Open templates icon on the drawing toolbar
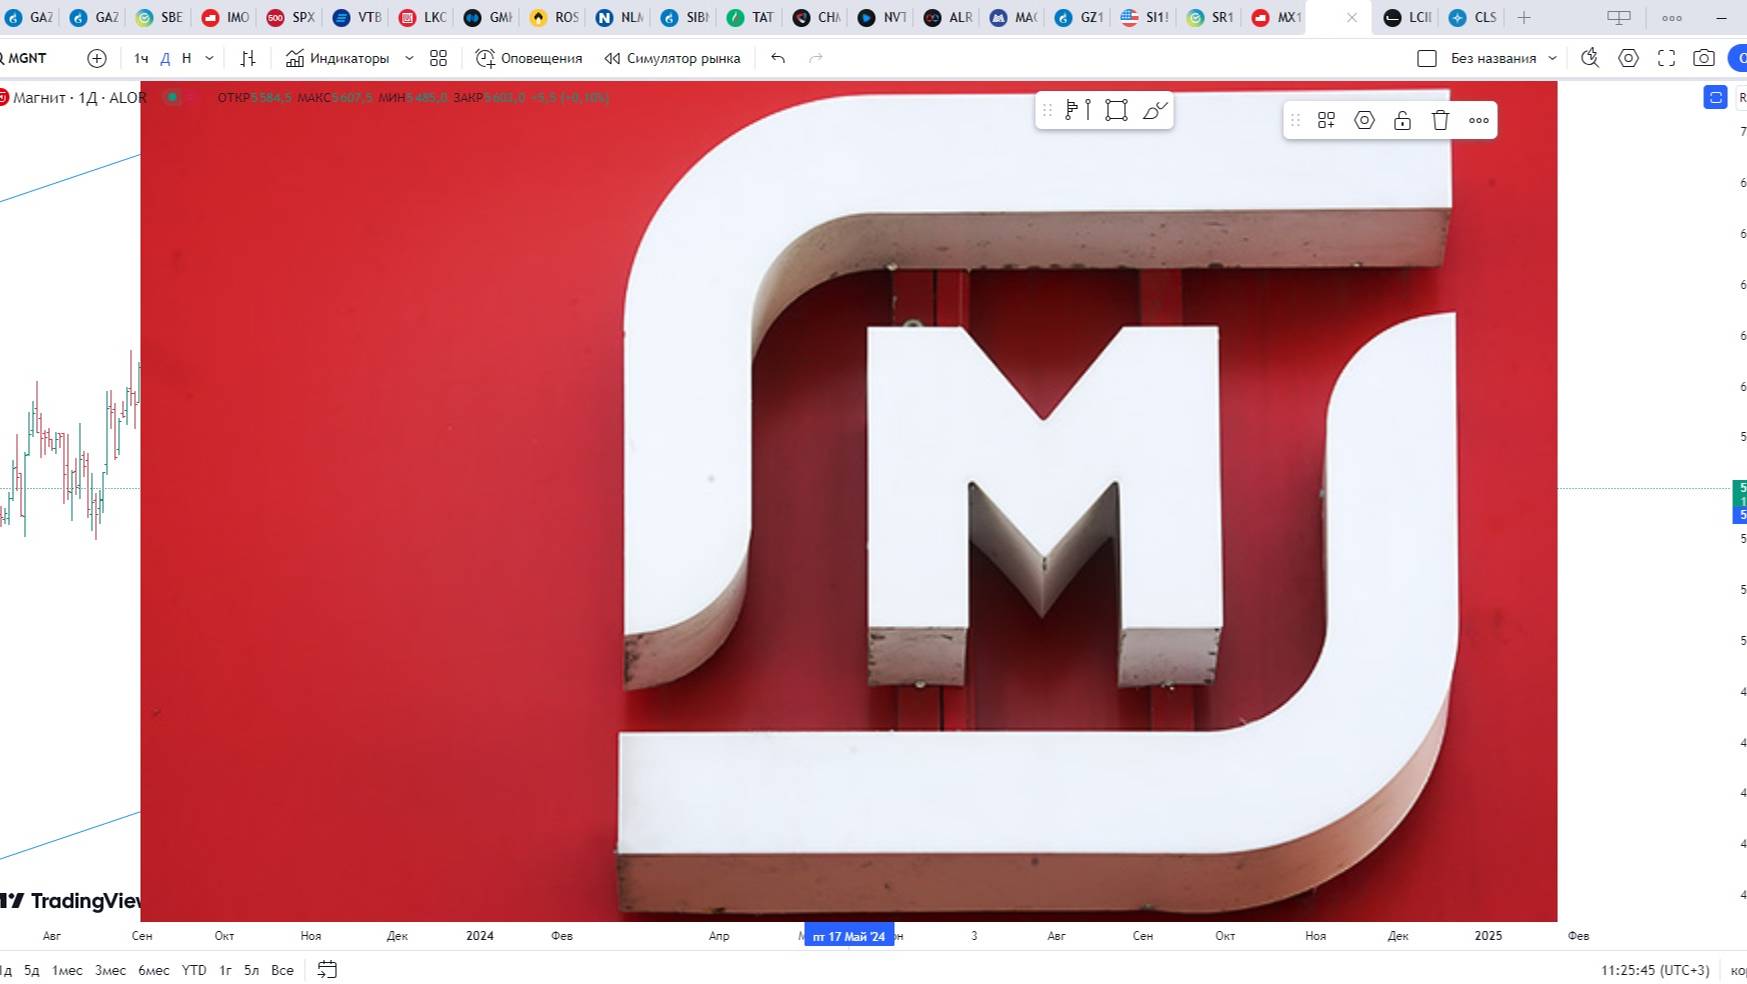1747x984 pixels. pyautogui.click(x=1327, y=120)
